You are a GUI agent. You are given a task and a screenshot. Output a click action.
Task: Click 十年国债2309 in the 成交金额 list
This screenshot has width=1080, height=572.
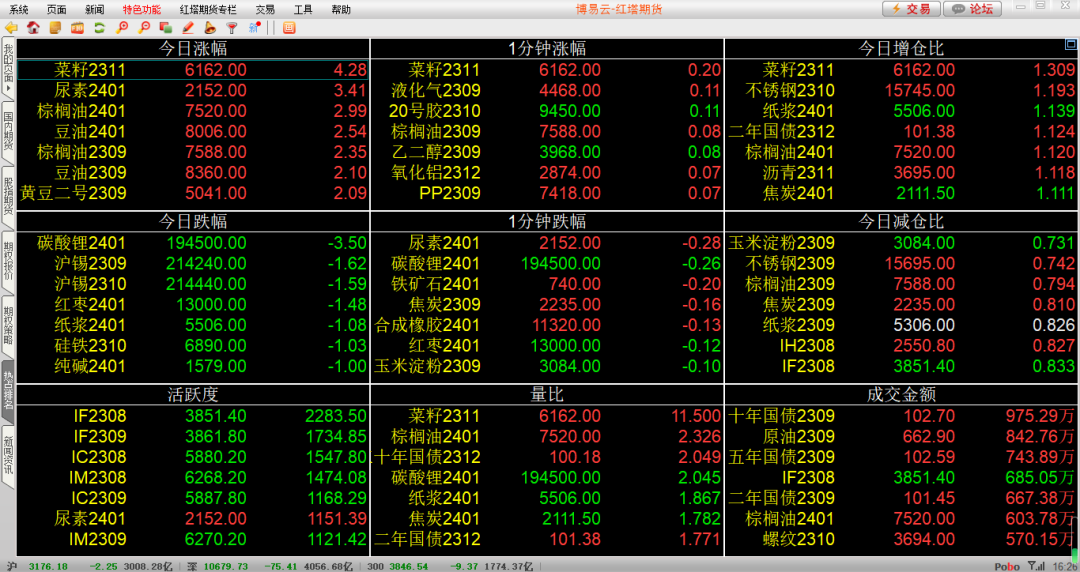[x=900, y=415]
